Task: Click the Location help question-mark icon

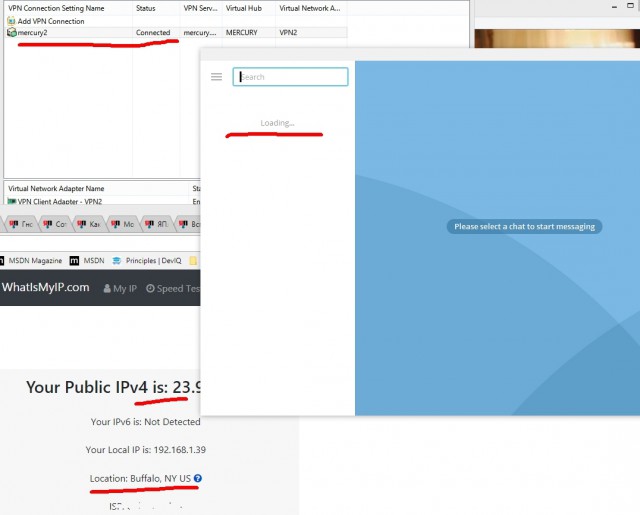Action: (x=198, y=479)
